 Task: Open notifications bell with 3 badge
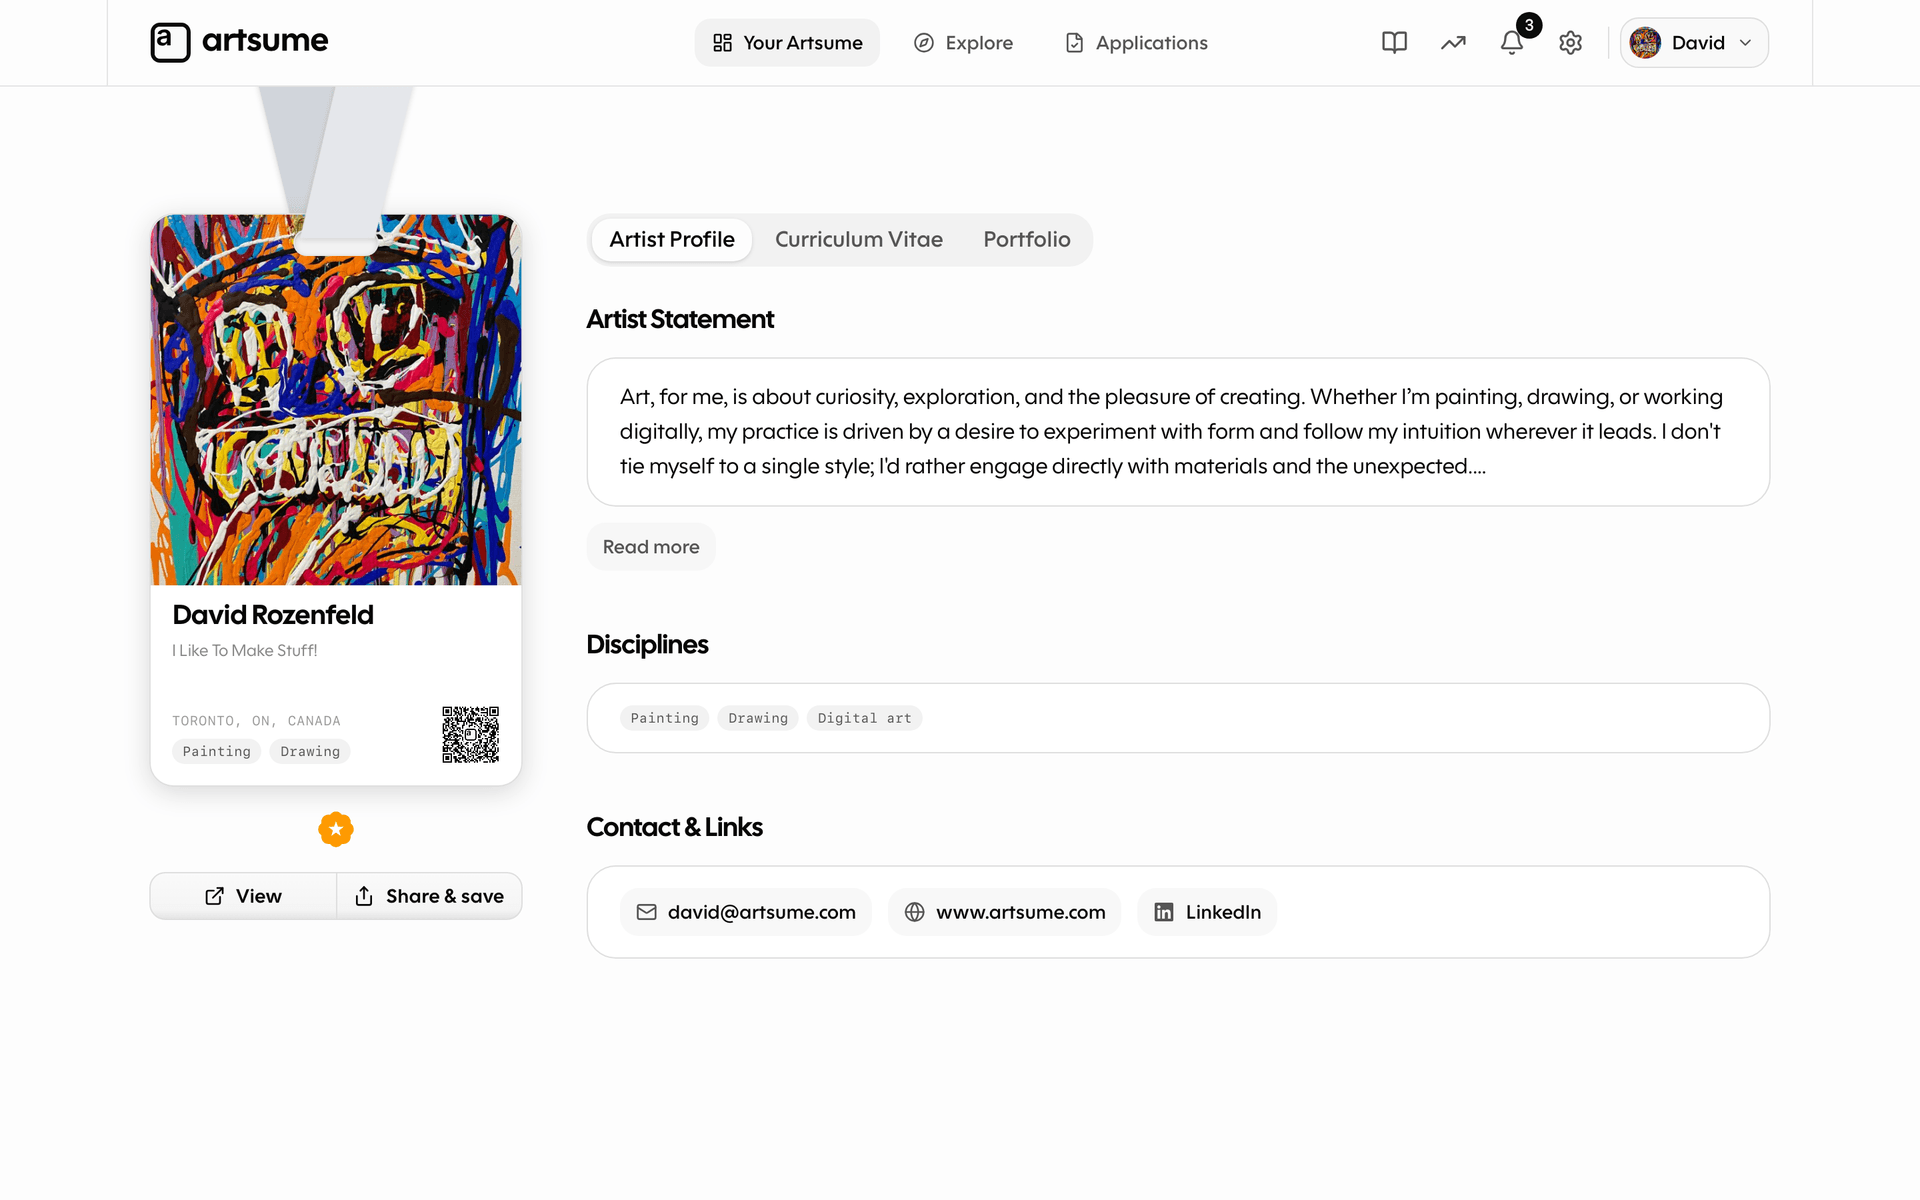click(x=1512, y=43)
